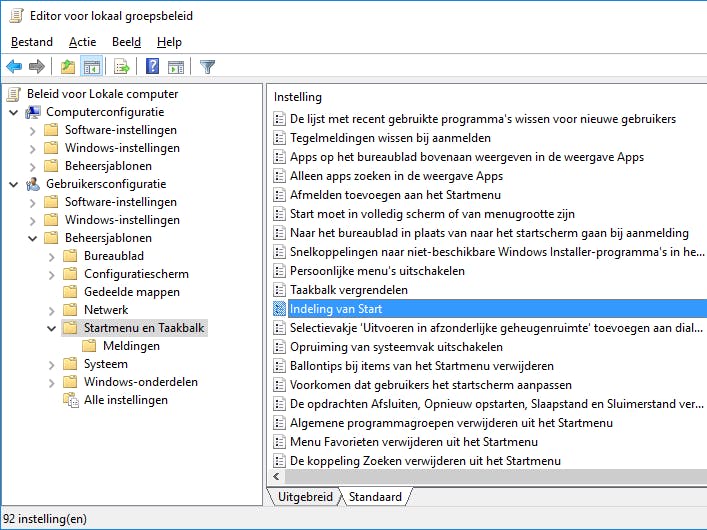
Task: Select 'Ballontips bij items van het Startmenu verwijderen'
Action: pyautogui.click(x=422, y=366)
